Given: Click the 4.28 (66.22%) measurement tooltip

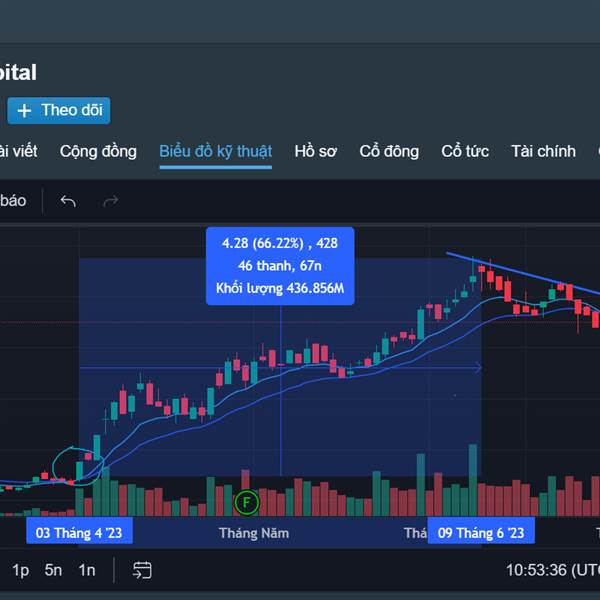Looking at the screenshot, I should click(280, 266).
